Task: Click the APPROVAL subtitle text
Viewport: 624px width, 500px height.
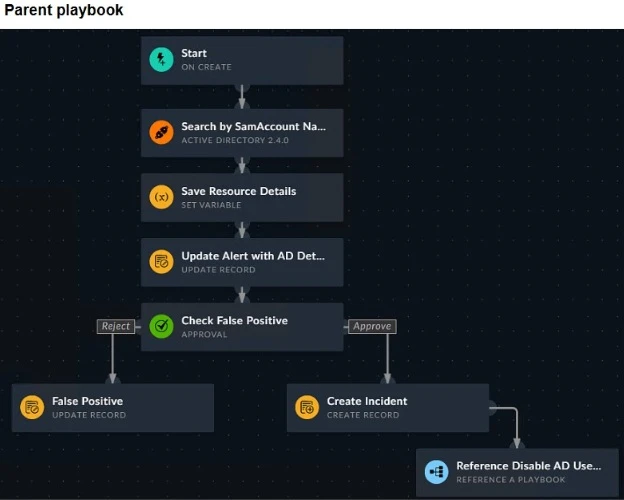Action: coord(204,334)
